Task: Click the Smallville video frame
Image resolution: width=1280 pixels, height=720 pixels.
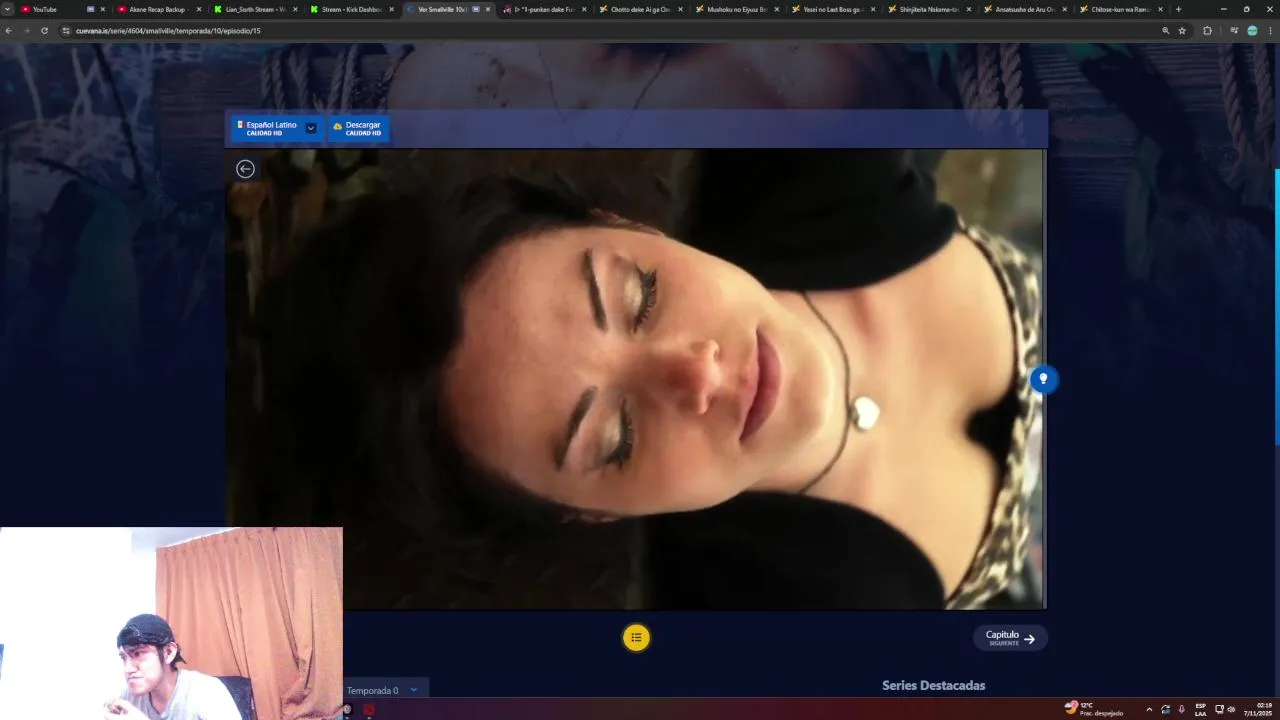Action: 635,379
